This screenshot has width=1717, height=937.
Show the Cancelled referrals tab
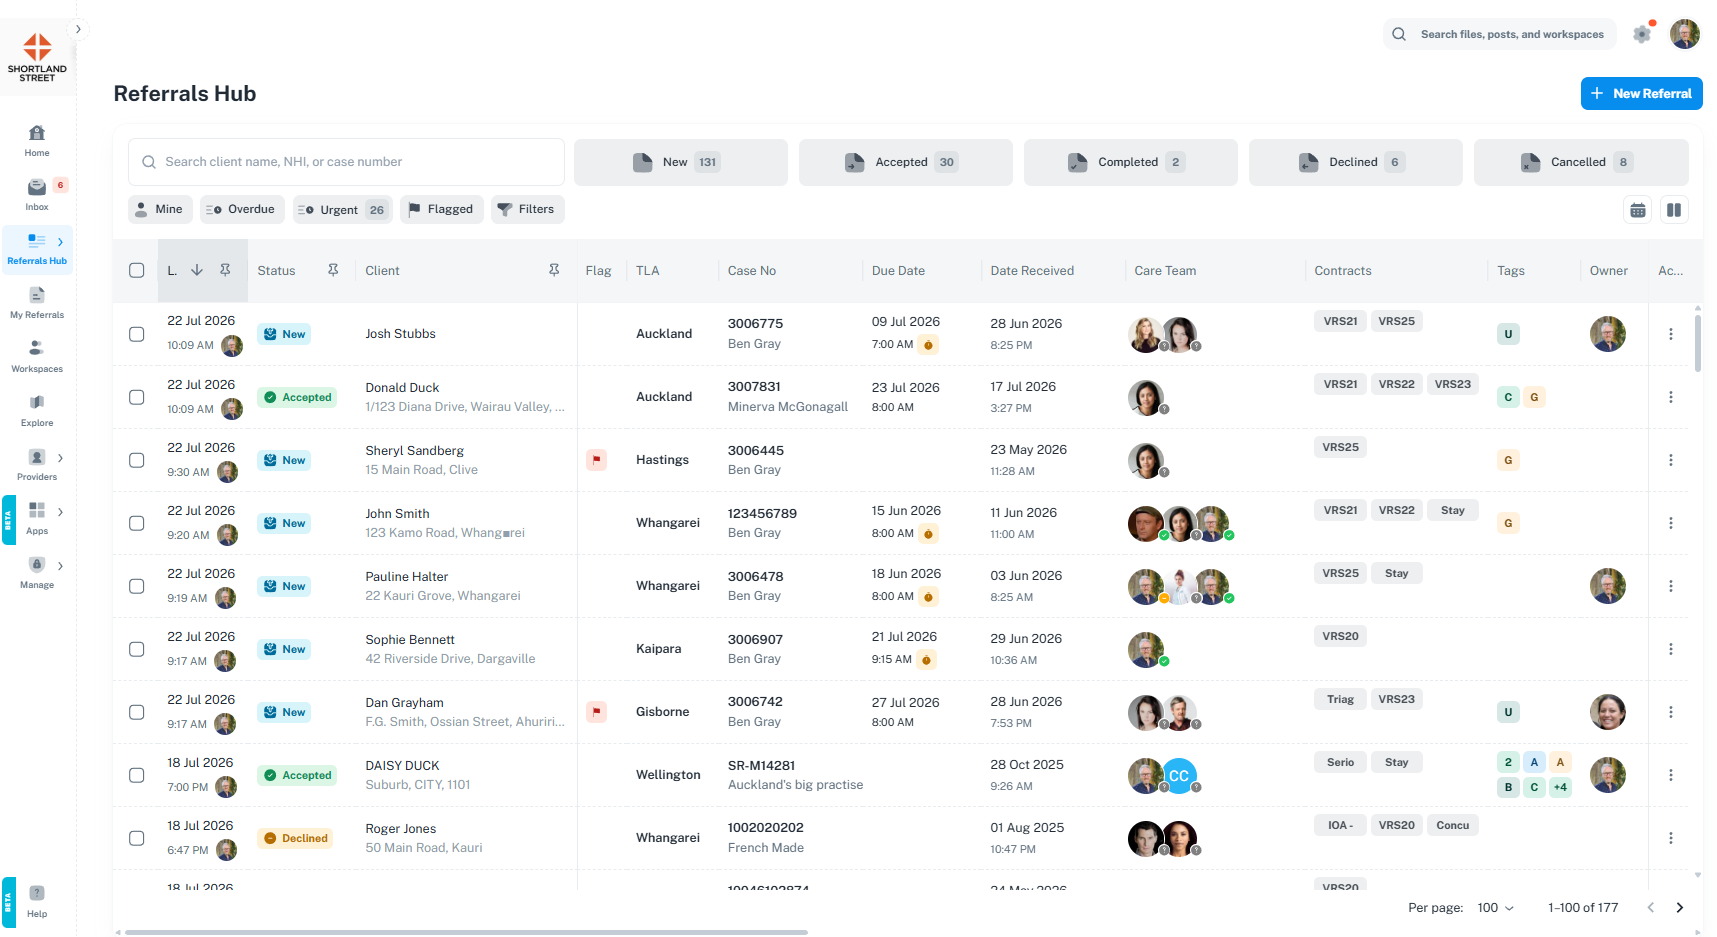pos(1581,162)
